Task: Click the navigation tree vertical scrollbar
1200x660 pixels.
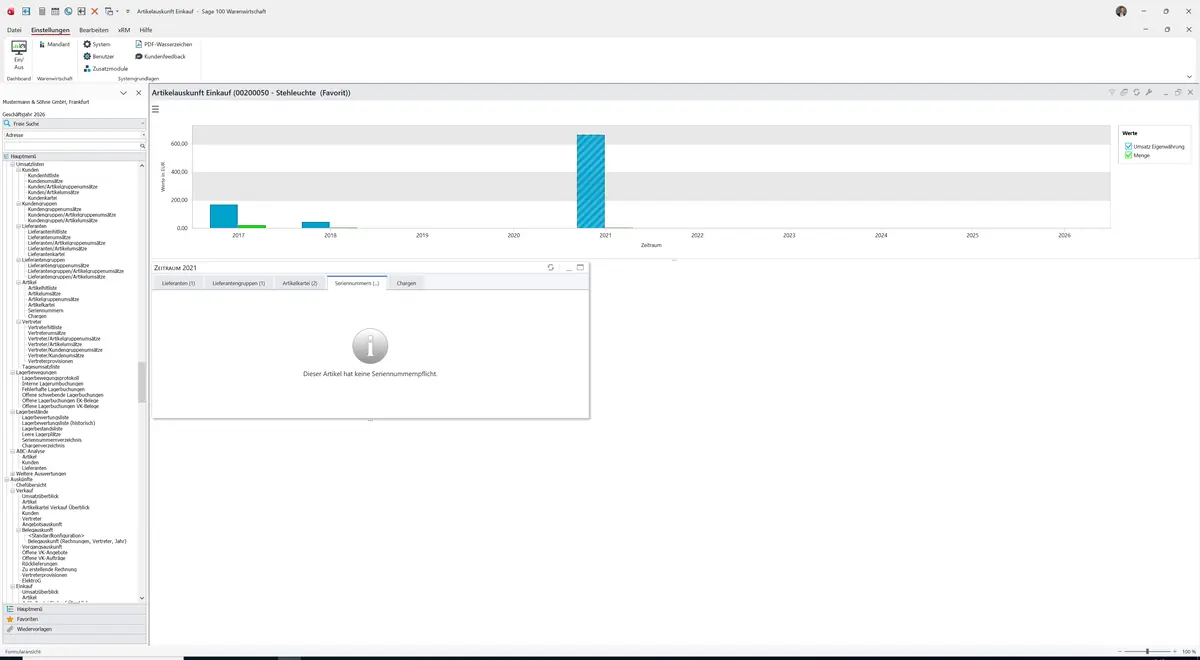Action: click(142, 382)
